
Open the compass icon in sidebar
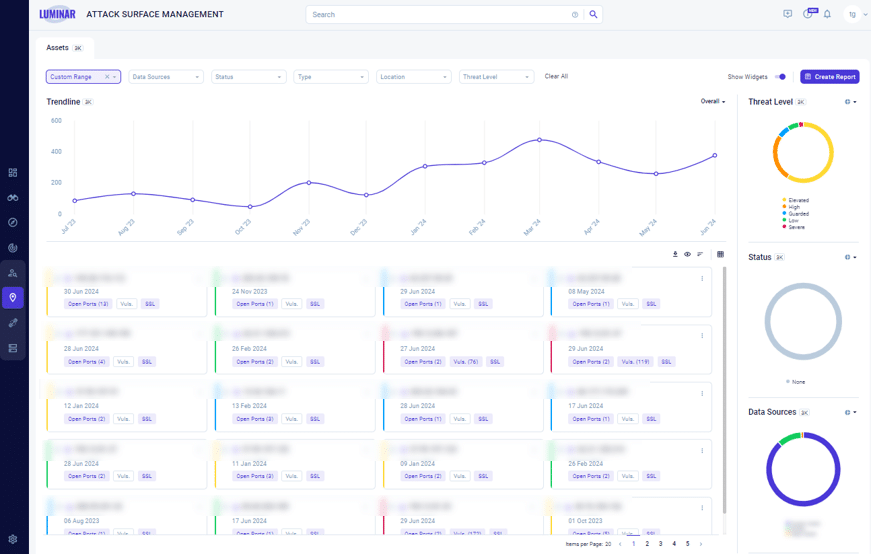(13, 223)
